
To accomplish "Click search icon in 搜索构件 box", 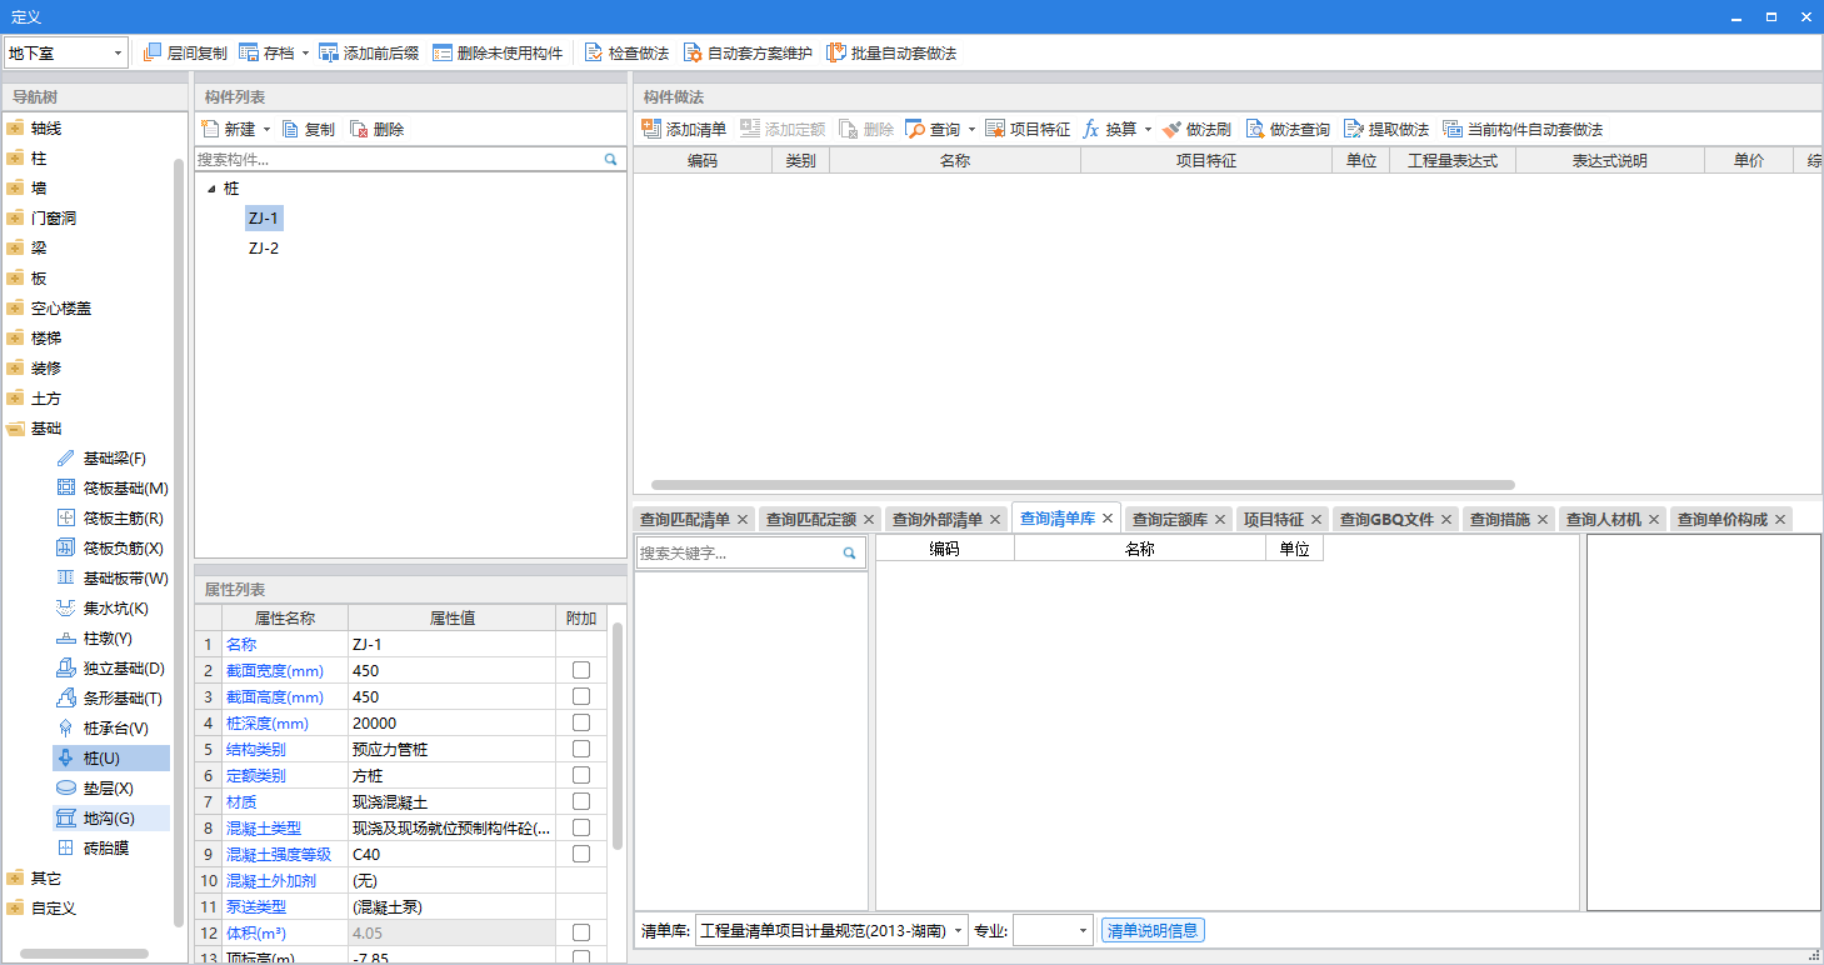I will [610, 159].
